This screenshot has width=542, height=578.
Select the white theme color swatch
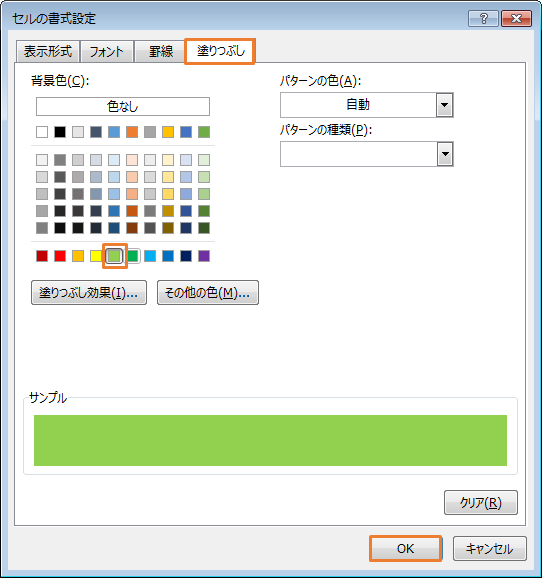pos(42,132)
